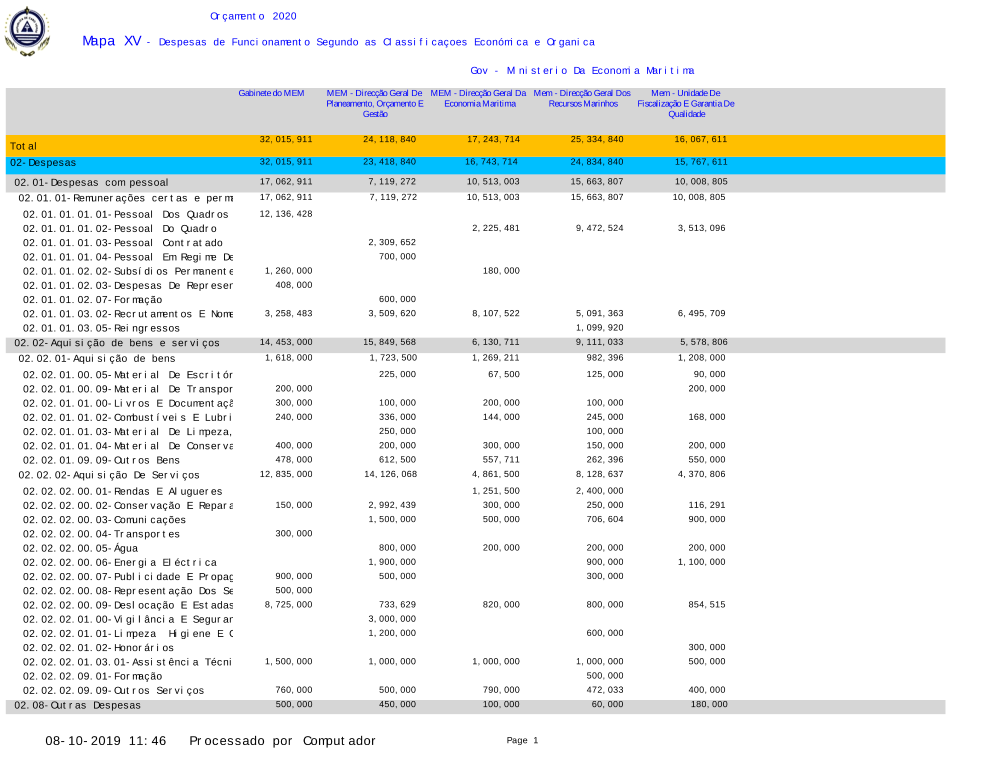Select the 02.02-Aquisição de bens e serviços row
This screenshot has height=773, width=1000.
coord(117,343)
